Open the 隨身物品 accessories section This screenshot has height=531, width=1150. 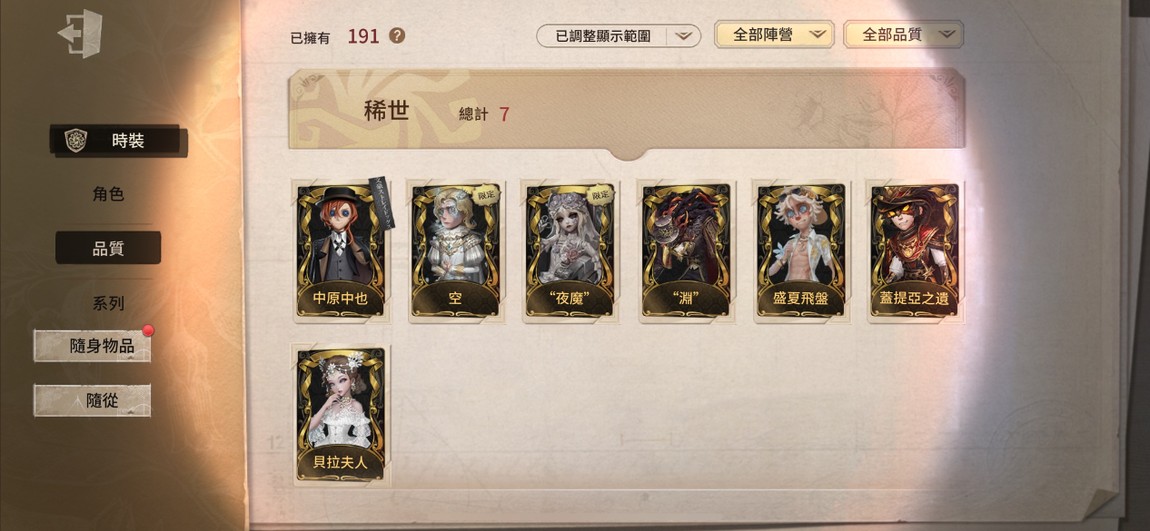point(92,345)
